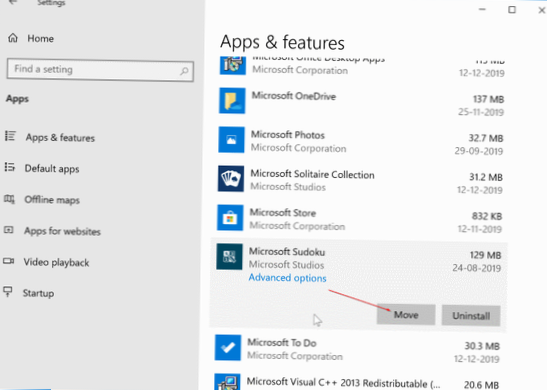This screenshot has width=547, height=390.
Task: Click the 32.7 MB size of Photos
Action: [x=486, y=138]
